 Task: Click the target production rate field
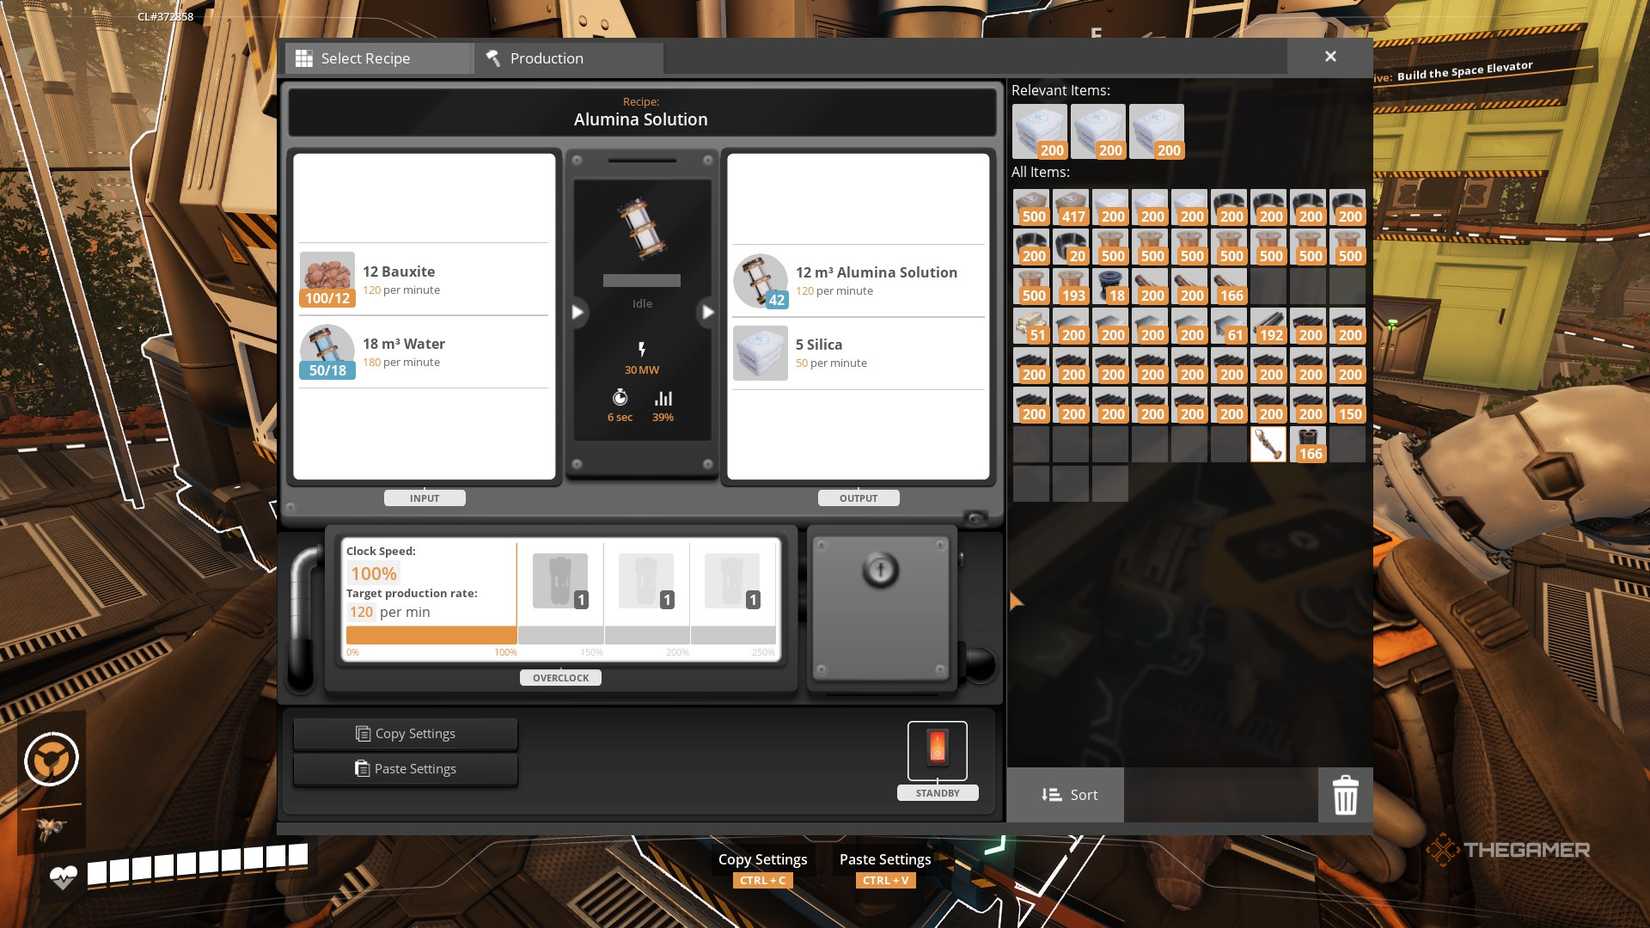click(362, 612)
